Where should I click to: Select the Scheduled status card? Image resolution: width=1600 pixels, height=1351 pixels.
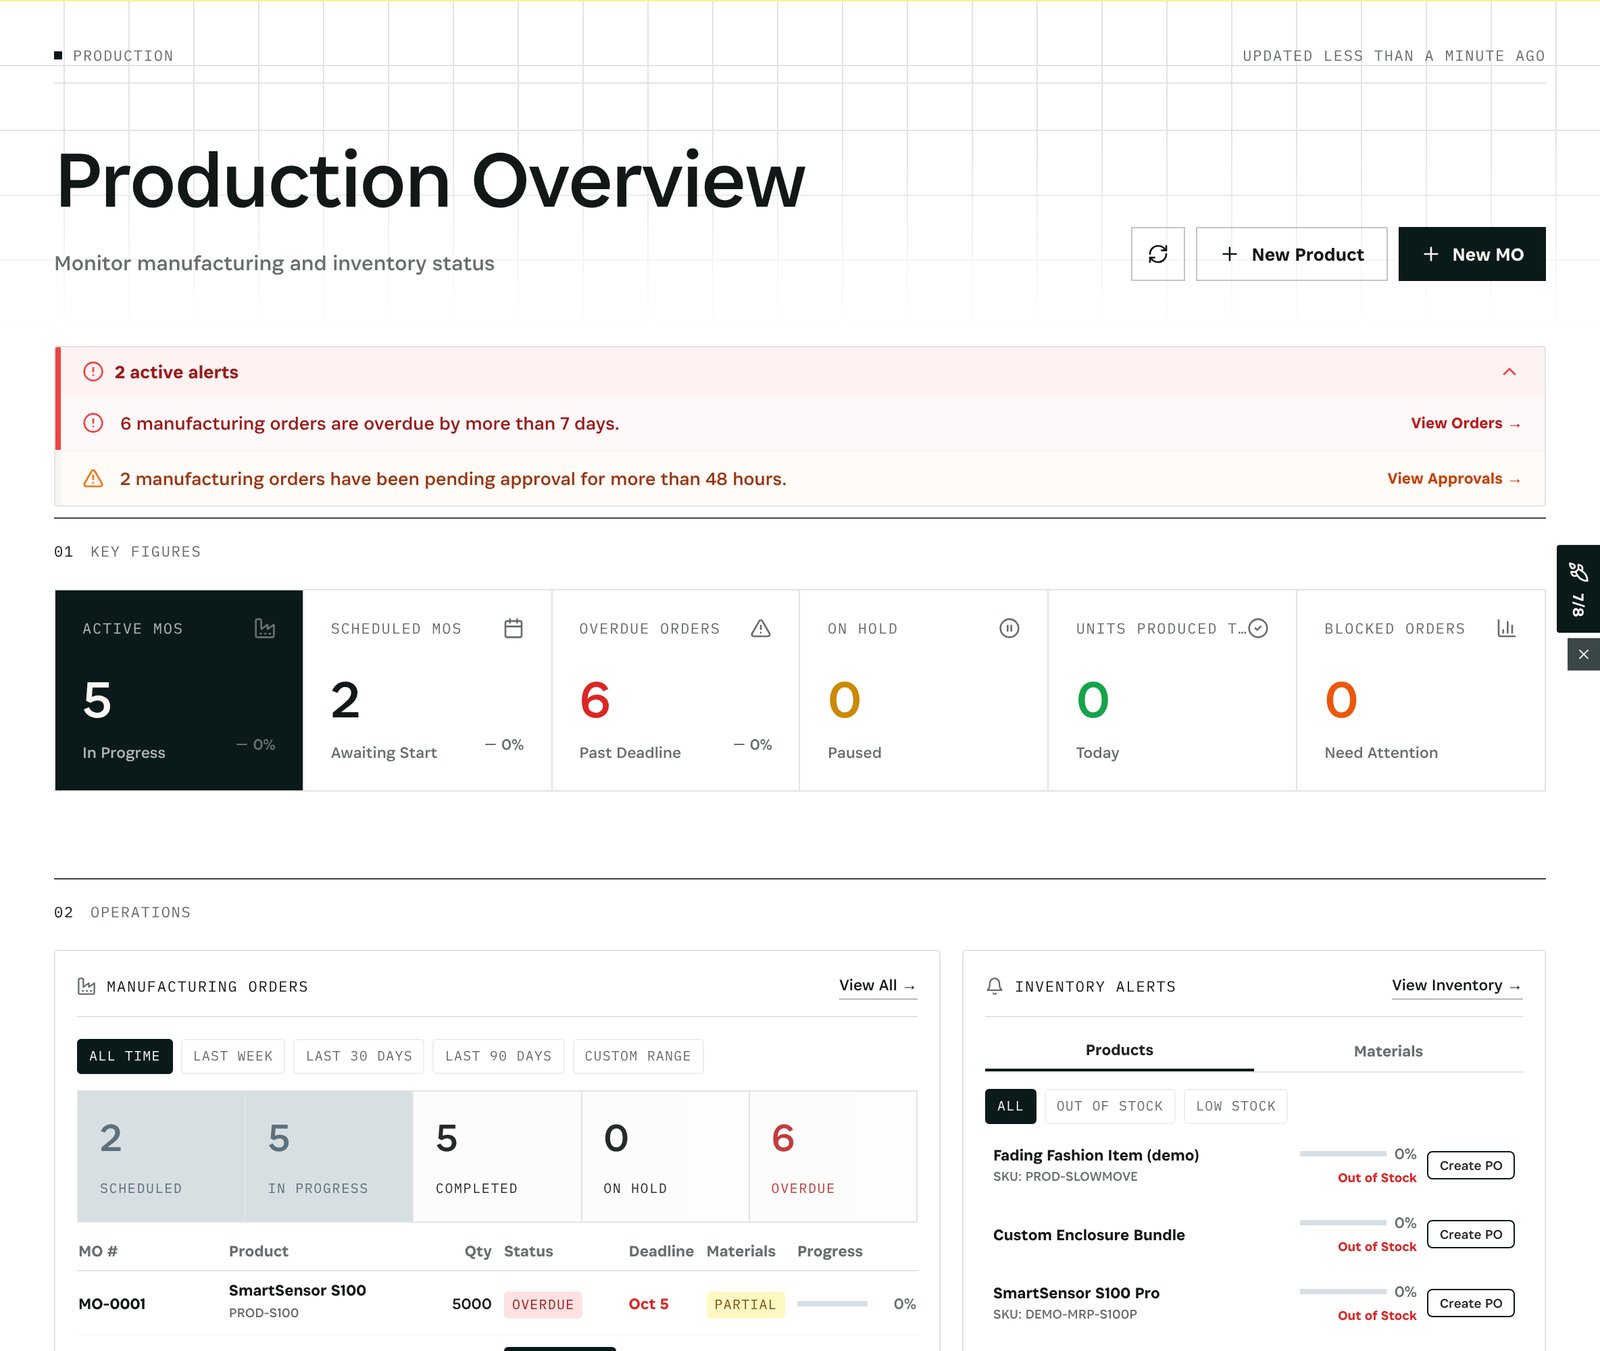click(x=161, y=1156)
